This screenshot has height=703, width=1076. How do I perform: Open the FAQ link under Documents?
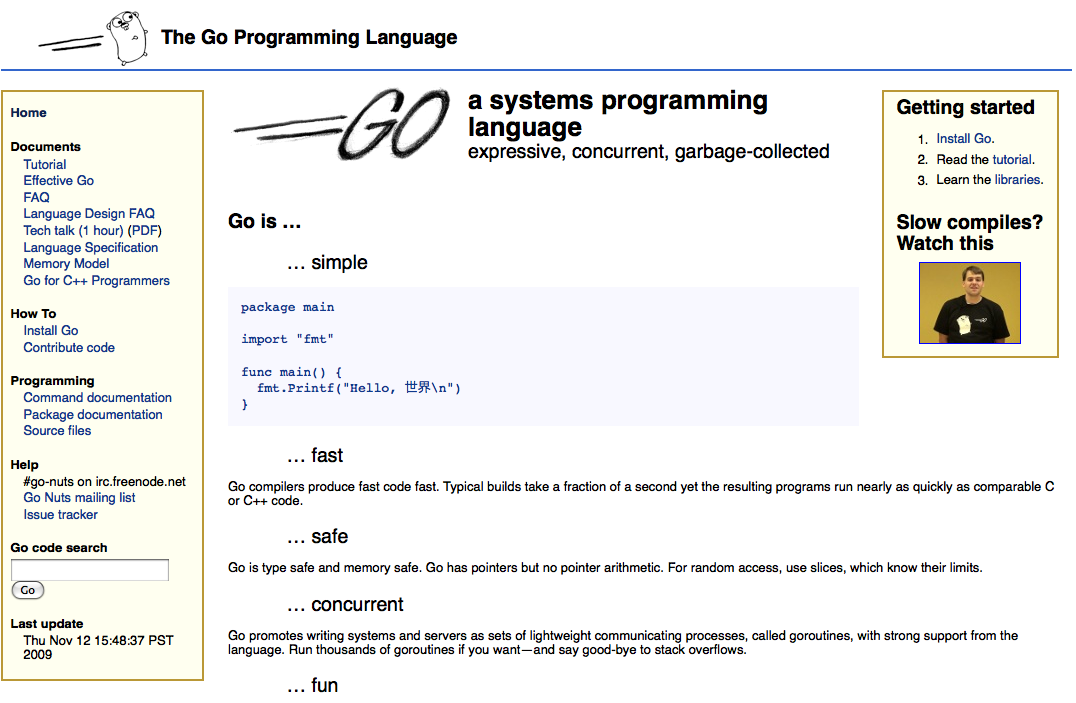pyautogui.click(x=36, y=198)
